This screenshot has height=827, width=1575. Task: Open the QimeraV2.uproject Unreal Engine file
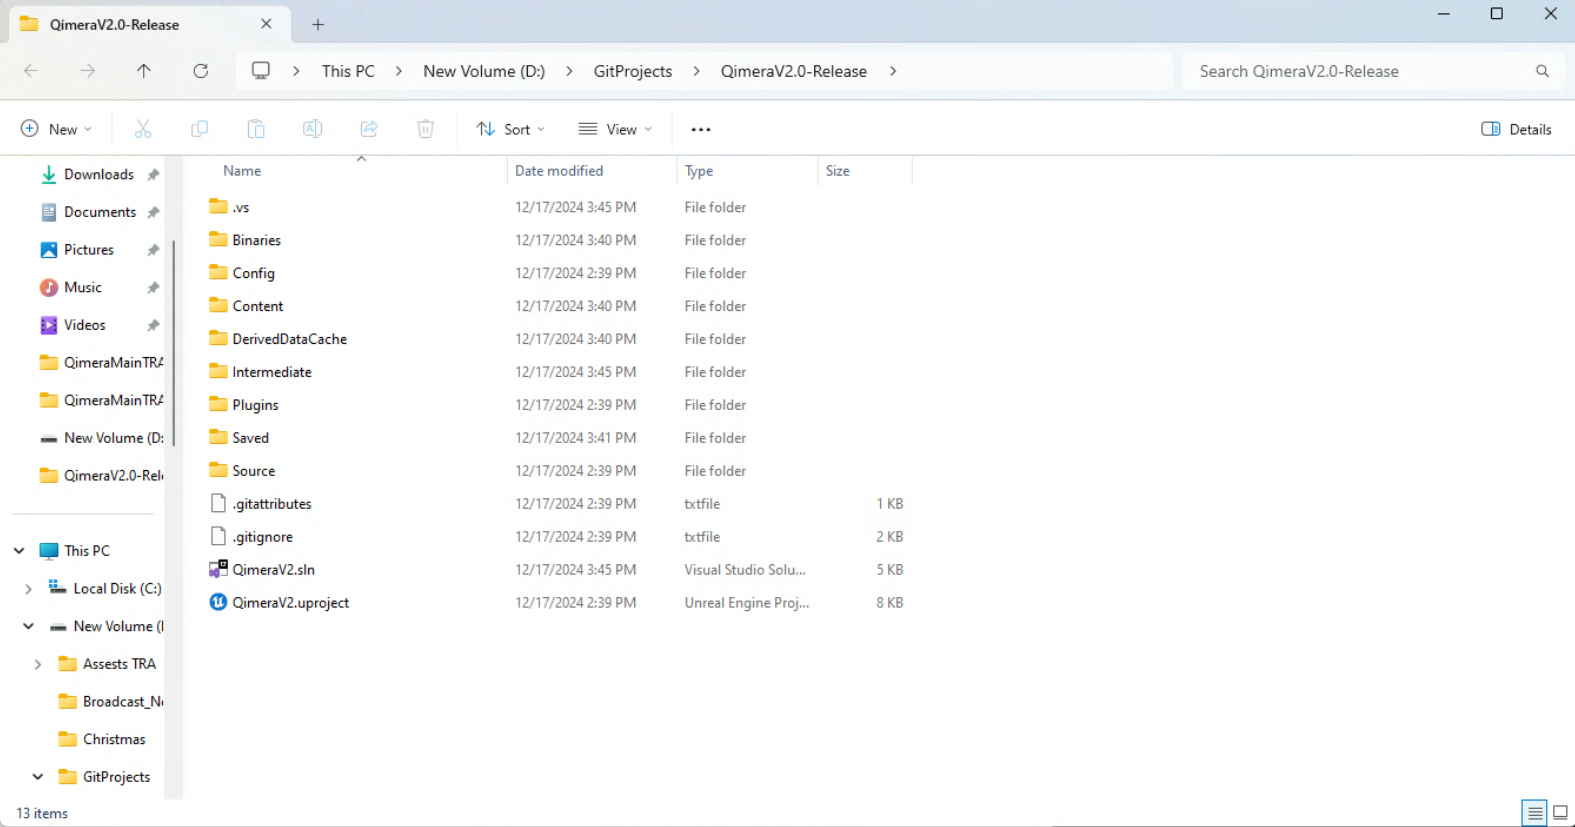point(290,603)
